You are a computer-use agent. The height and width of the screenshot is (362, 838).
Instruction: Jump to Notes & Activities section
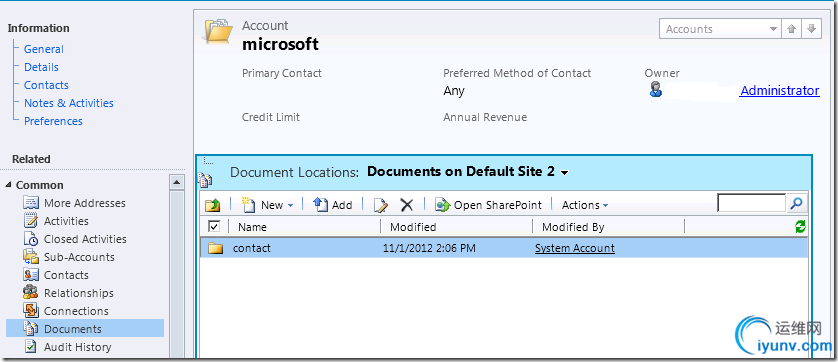[68, 103]
